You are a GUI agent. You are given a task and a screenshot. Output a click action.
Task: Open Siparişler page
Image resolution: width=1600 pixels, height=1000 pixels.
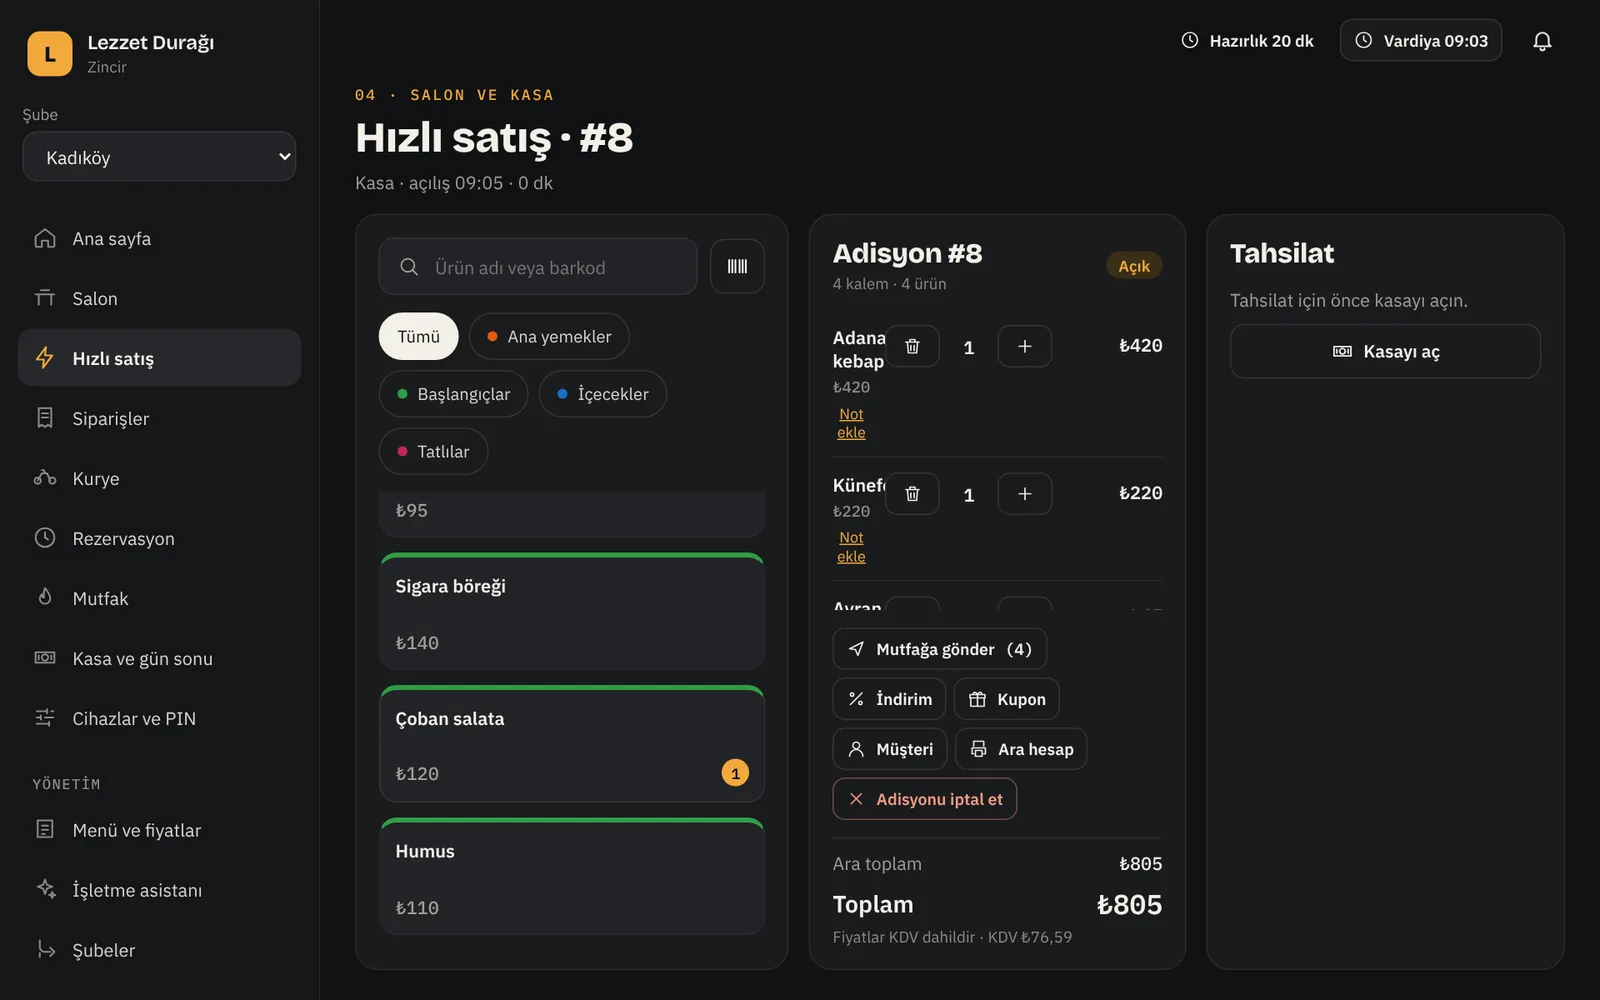(x=159, y=418)
